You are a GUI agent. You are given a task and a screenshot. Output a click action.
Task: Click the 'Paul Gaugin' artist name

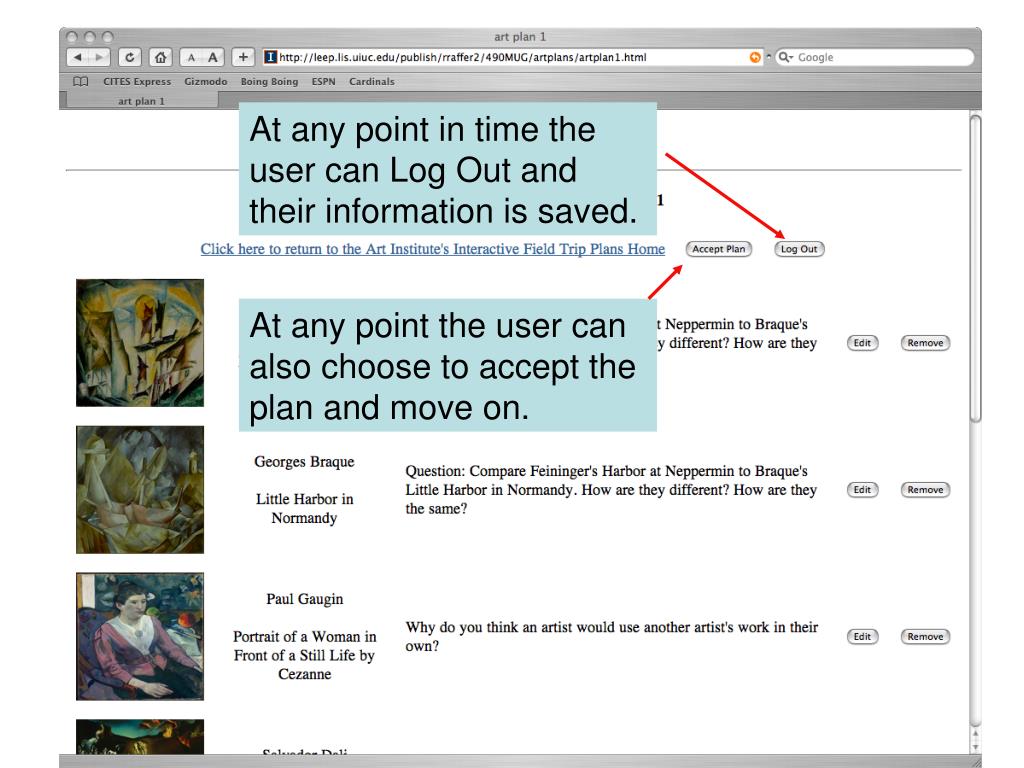tap(304, 599)
